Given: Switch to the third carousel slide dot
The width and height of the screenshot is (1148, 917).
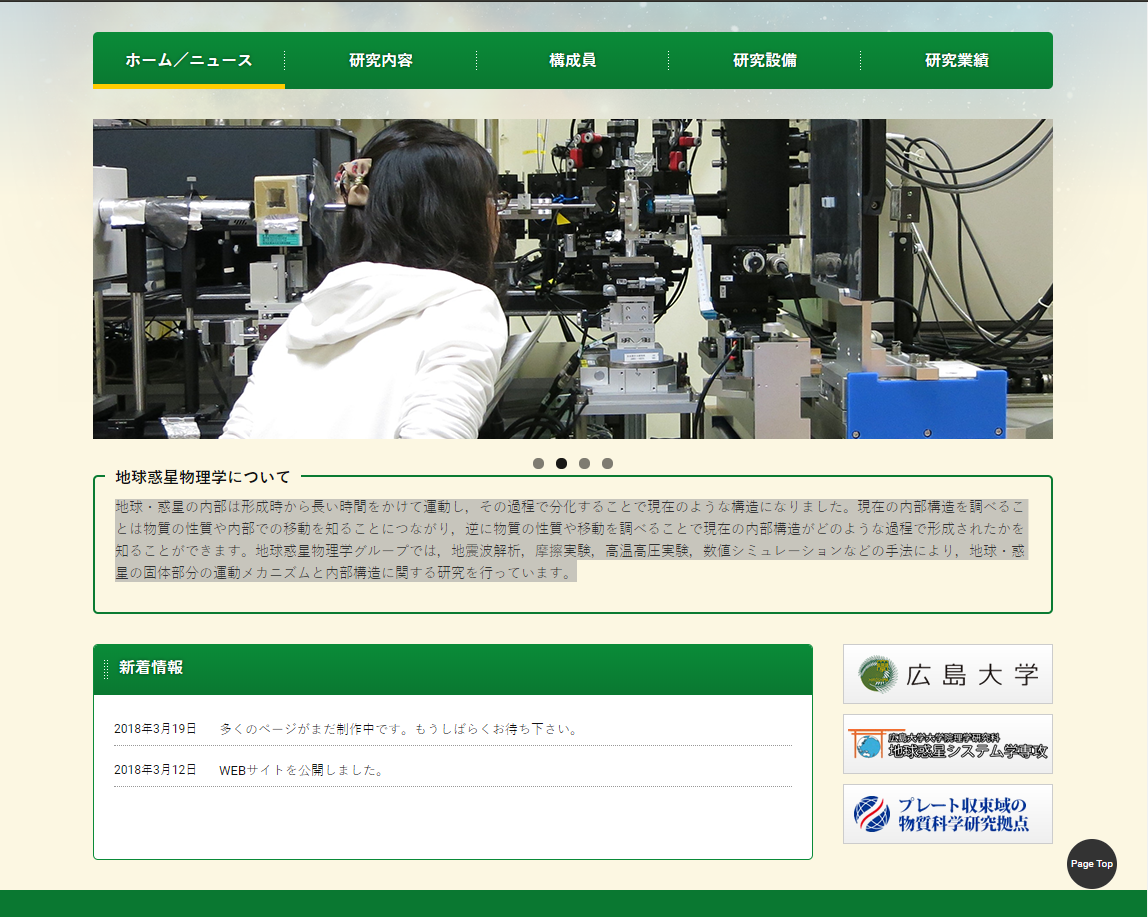Looking at the screenshot, I should click(x=584, y=464).
